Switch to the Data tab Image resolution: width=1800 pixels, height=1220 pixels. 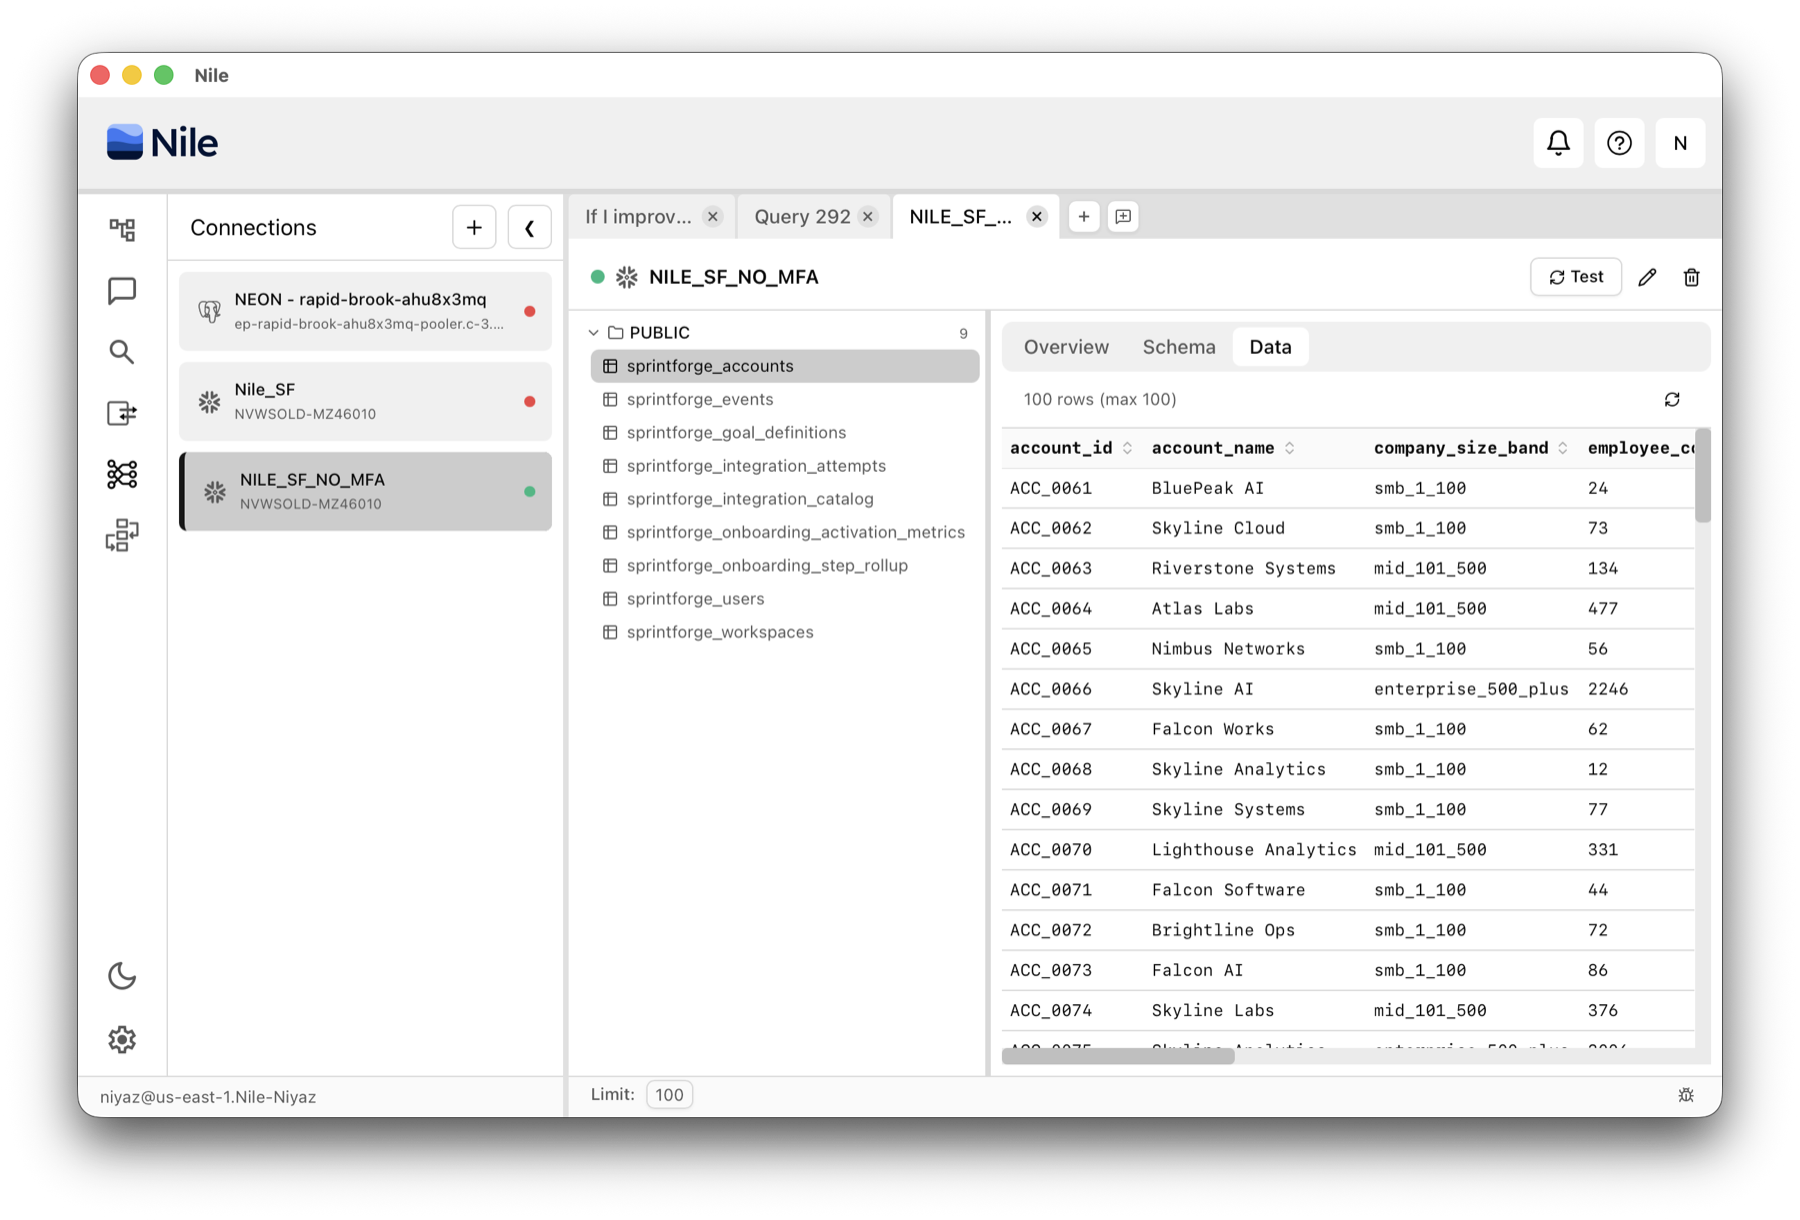tap(1270, 347)
